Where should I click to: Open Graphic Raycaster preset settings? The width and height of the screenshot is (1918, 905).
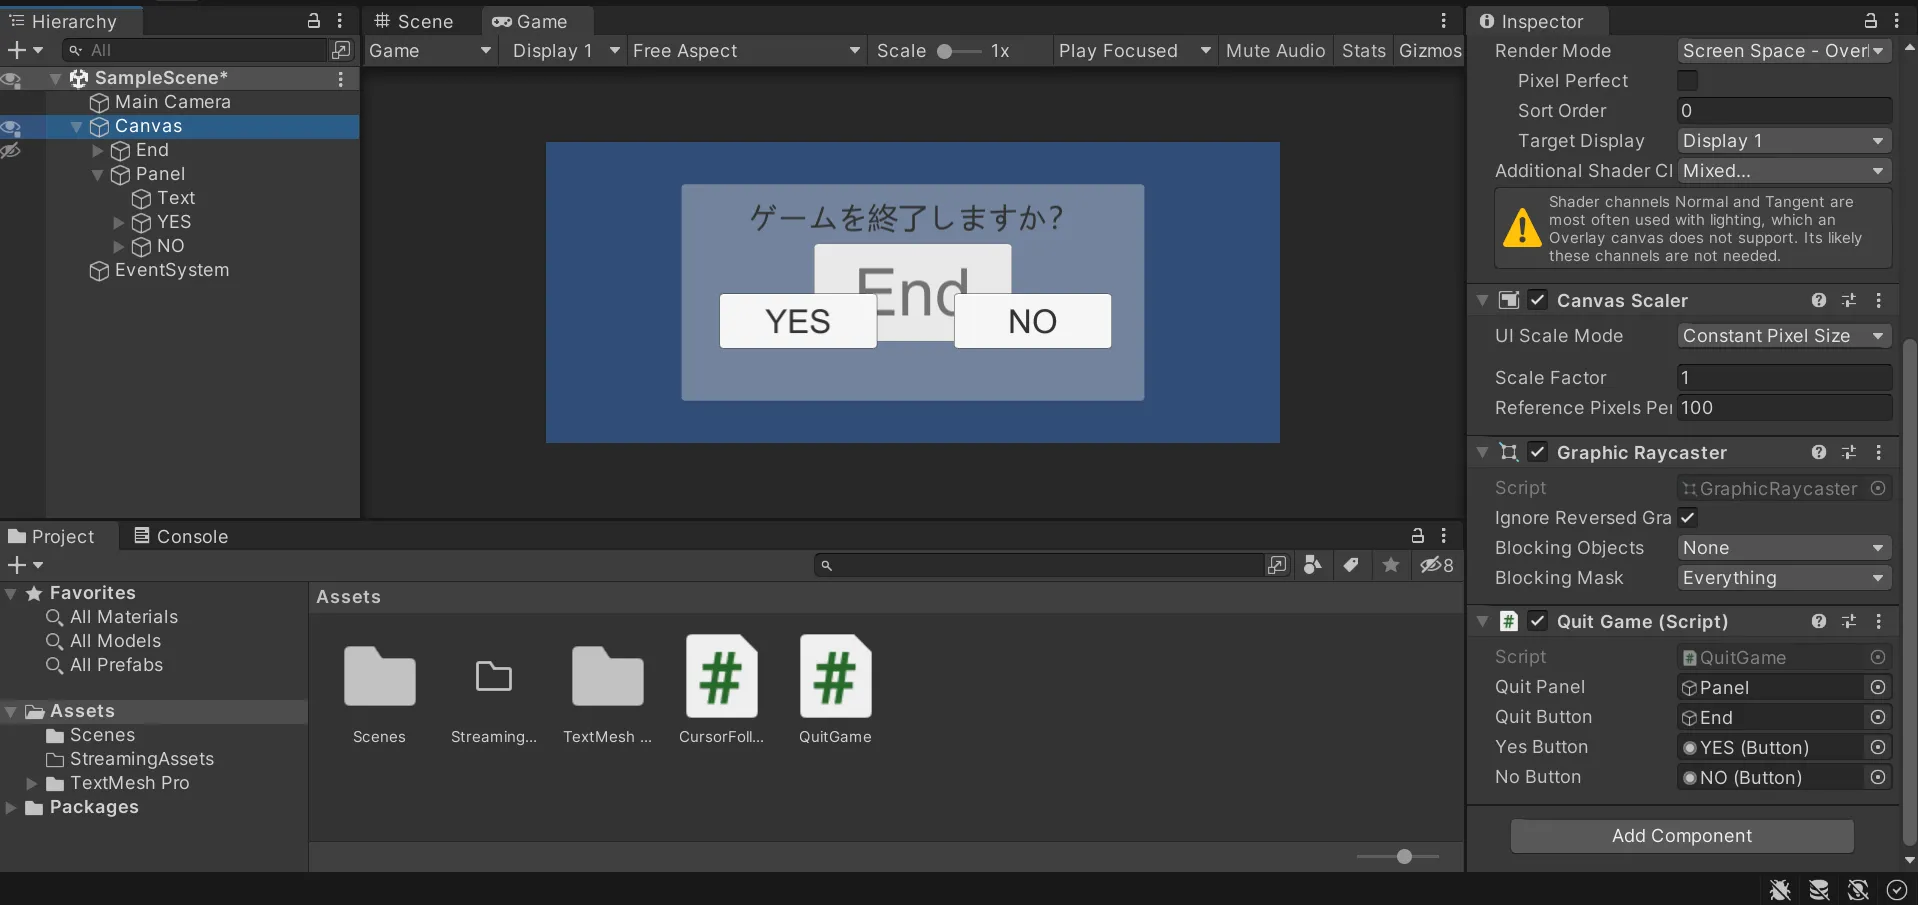click(x=1849, y=453)
